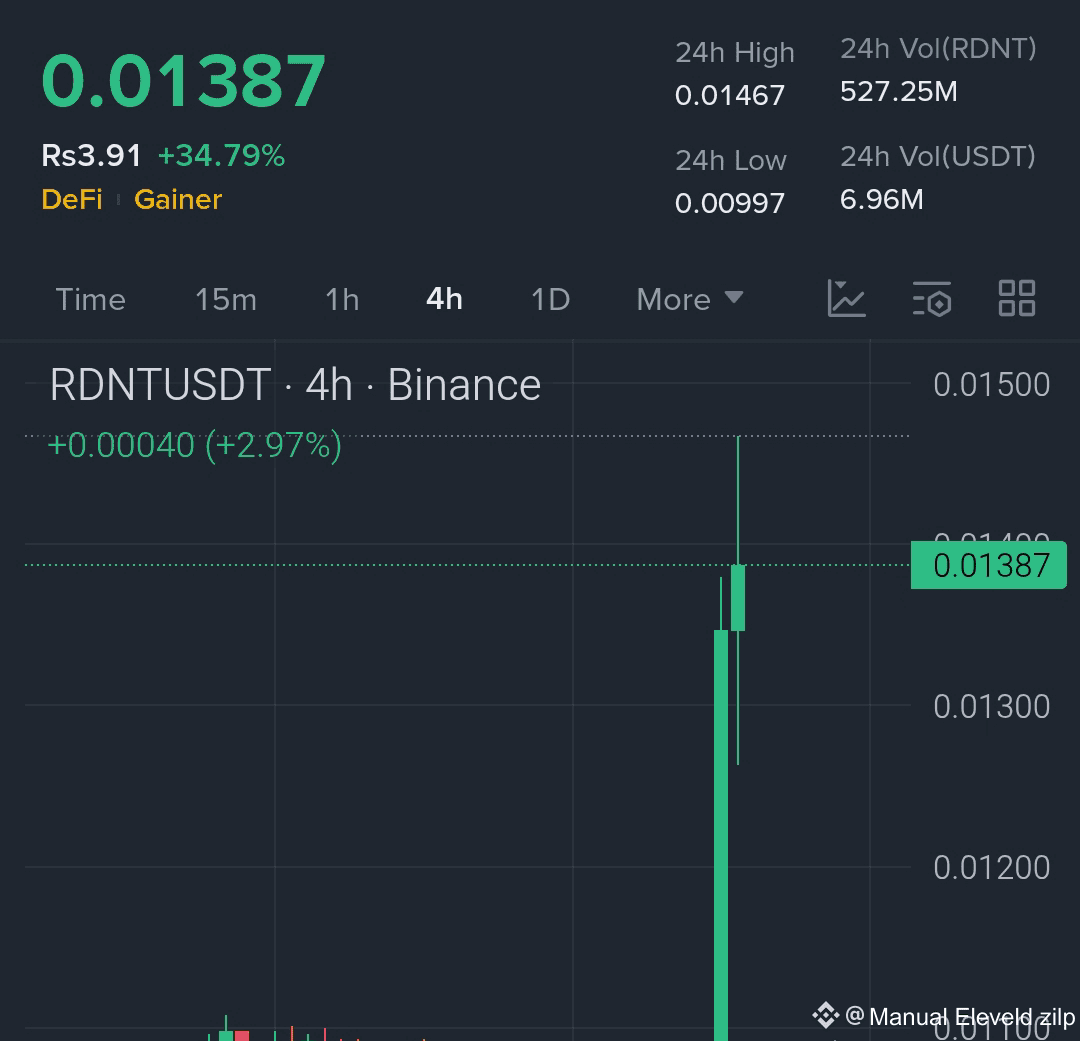Click the 24h Vol(USDT) value 6.96M
1083x1041 pixels.
tap(881, 200)
